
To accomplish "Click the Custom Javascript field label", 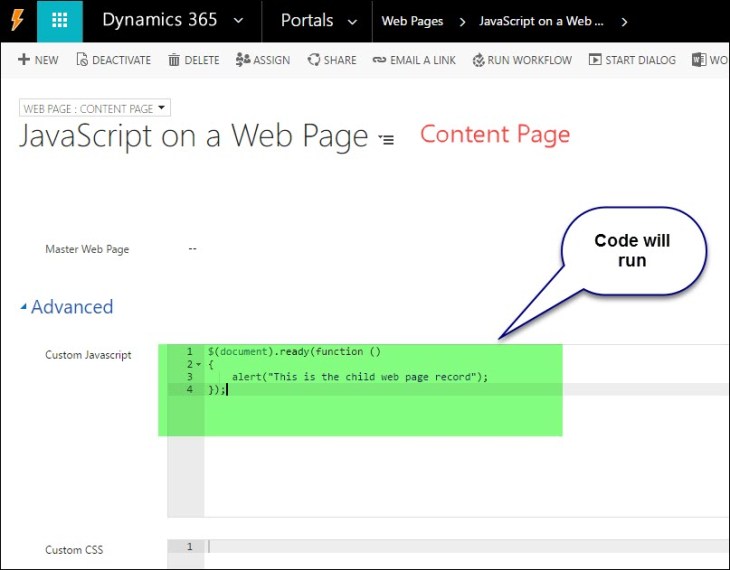I will tap(88, 355).
